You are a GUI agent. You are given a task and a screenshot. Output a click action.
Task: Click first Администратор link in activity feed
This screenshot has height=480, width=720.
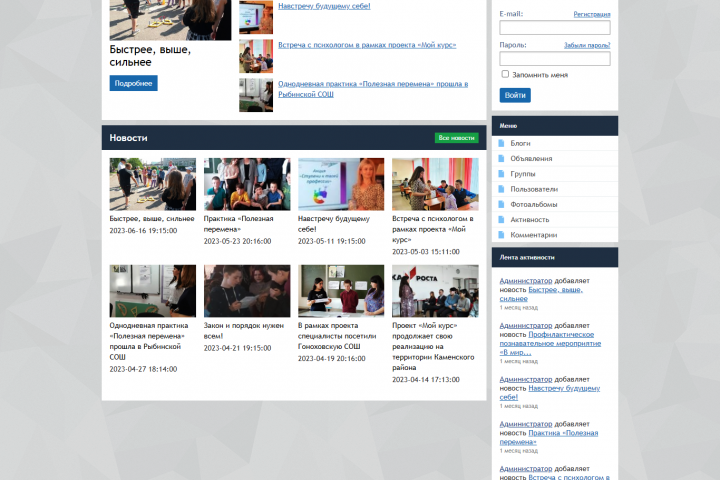(x=526, y=281)
